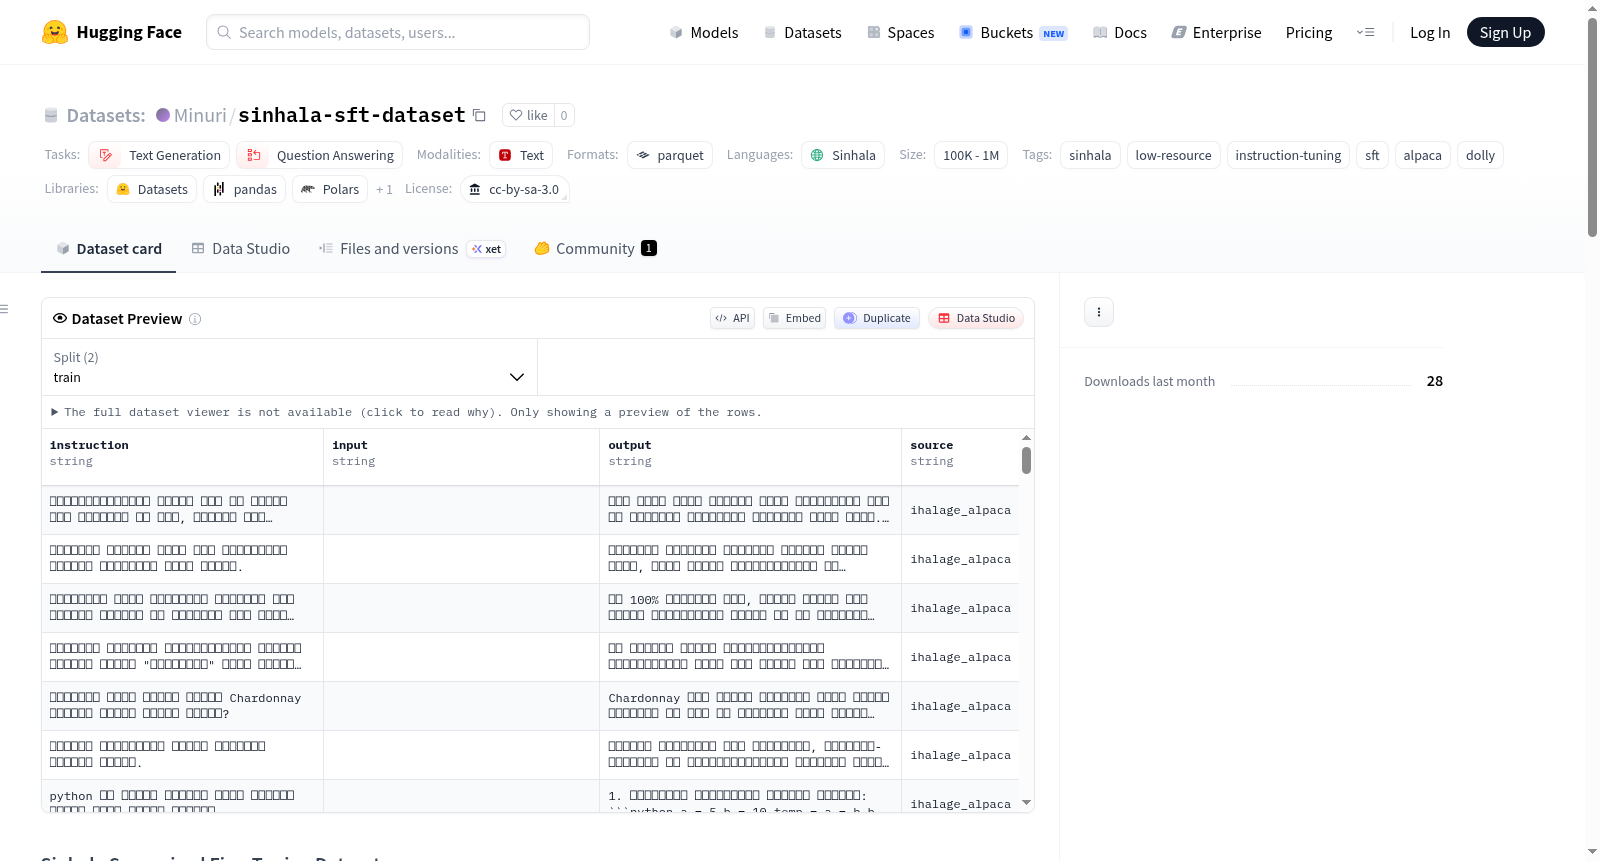The width and height of the screenshot is (1600, 861).
Task: Open the Split dropdown showing train
Action: point(289,367)
